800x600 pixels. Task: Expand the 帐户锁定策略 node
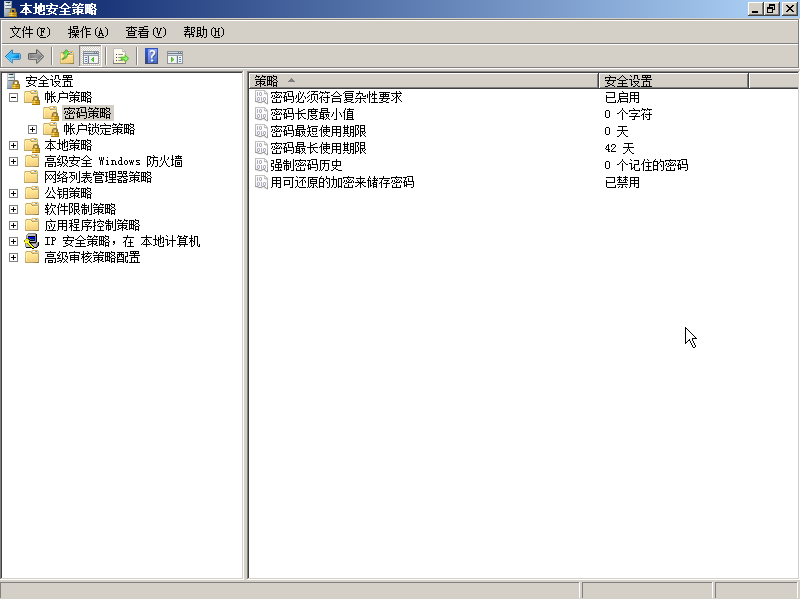32,129
